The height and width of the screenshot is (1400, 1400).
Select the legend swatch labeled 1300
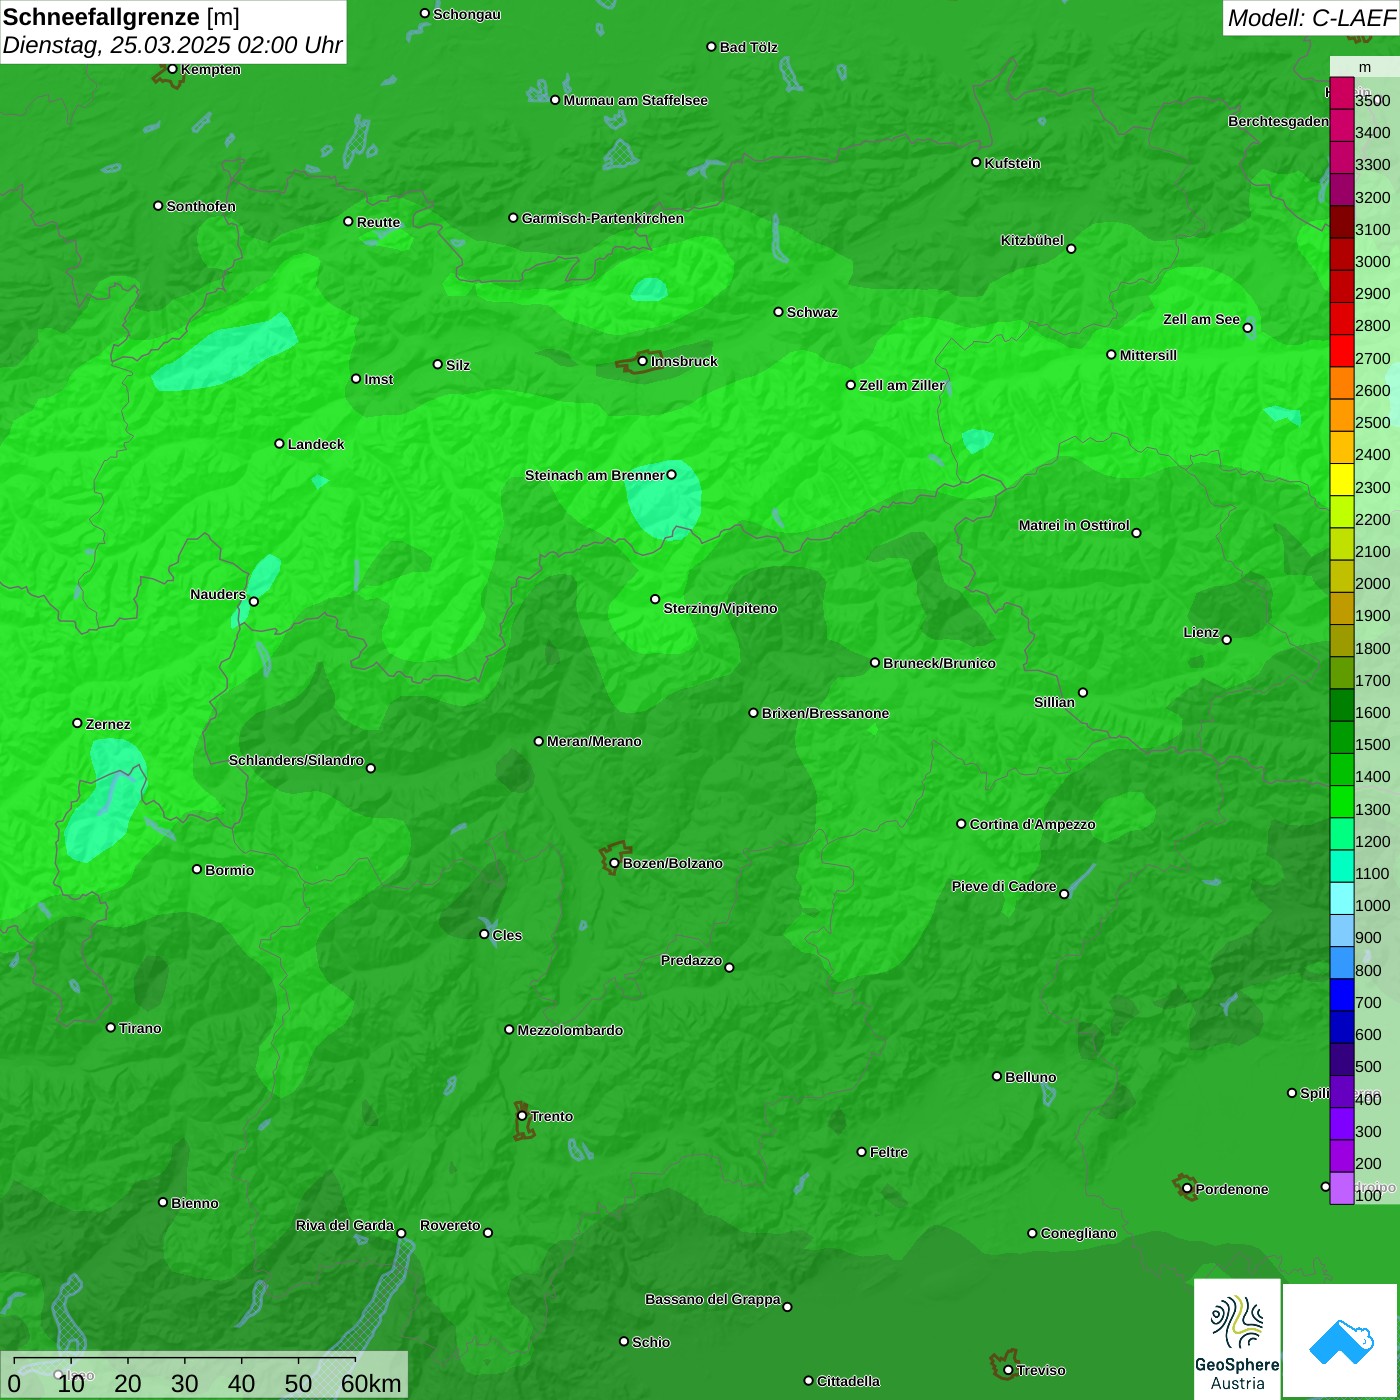[x=1342, y=802]
